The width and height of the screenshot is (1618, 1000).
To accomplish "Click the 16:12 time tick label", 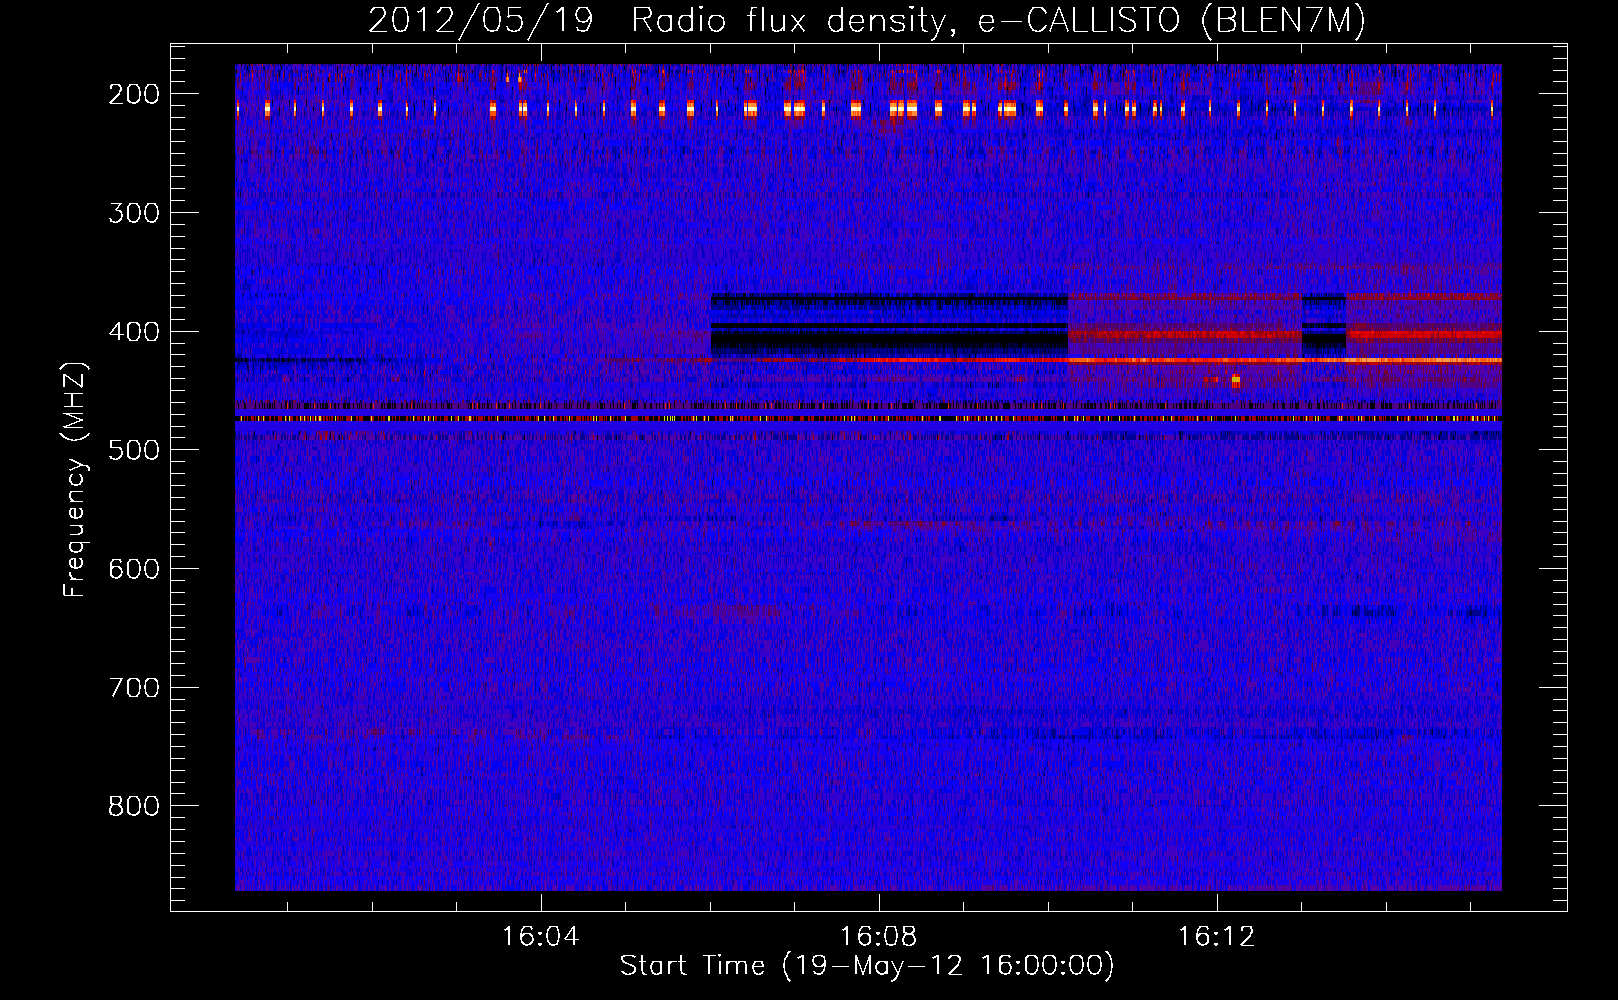I will [1216, 937].
